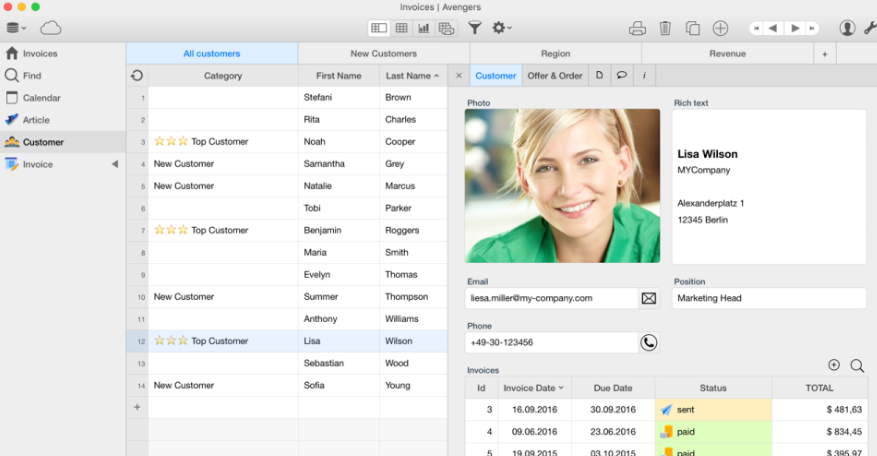
Task: Switch to grid table view
Action: 401,28
